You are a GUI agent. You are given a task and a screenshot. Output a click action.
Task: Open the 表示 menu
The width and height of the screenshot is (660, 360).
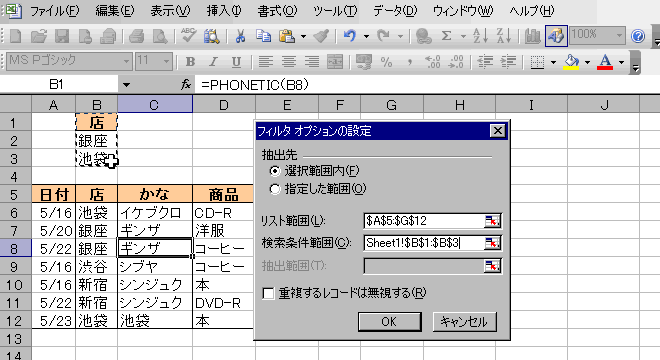tap(170, 11)
